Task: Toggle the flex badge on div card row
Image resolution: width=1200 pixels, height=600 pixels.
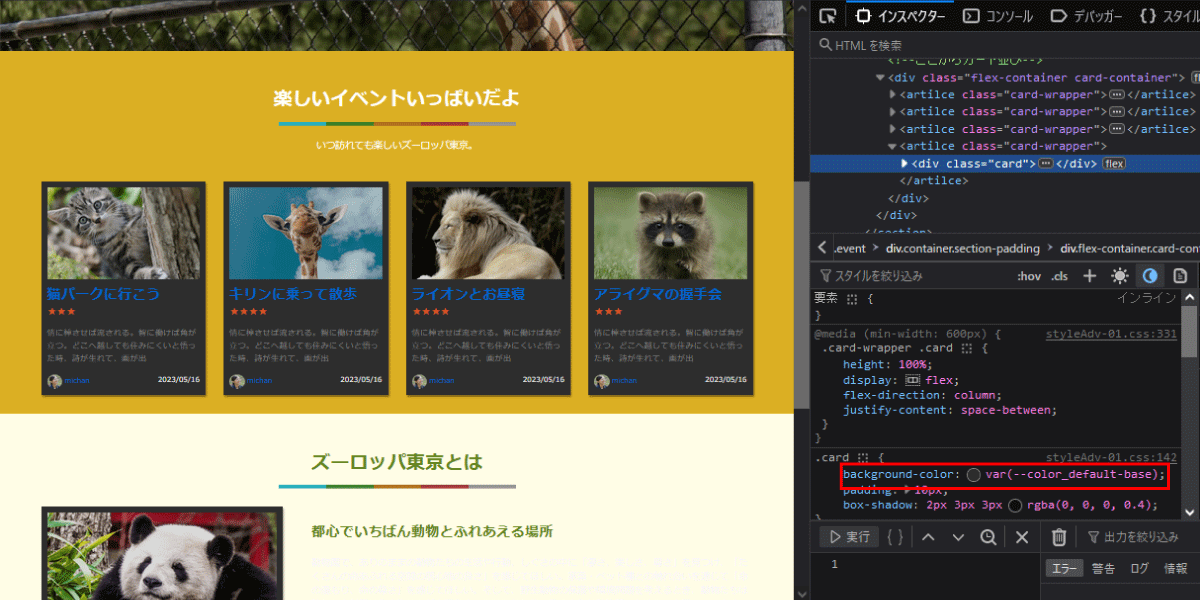Action: [x=1114, y=163]
